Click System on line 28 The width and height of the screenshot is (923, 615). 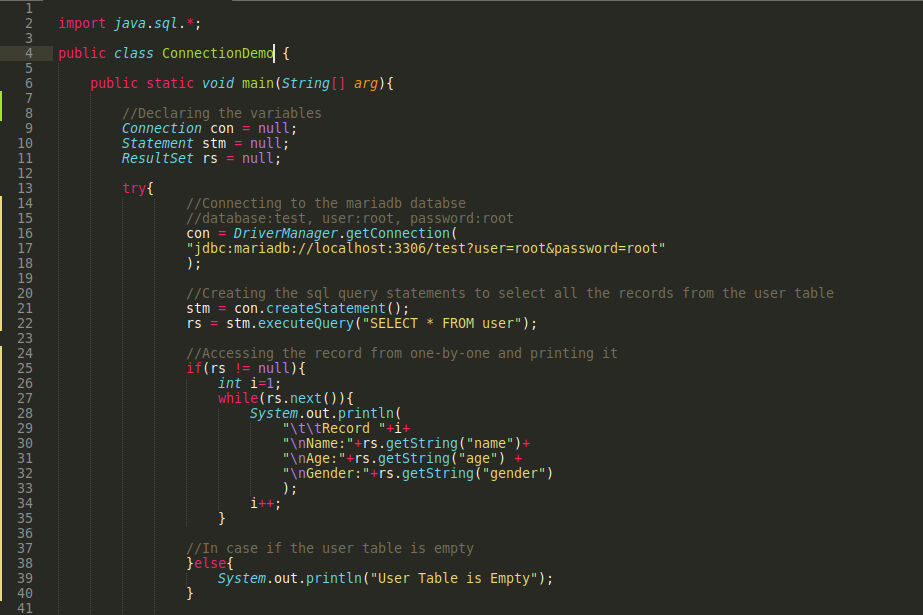tap(274, 414)
